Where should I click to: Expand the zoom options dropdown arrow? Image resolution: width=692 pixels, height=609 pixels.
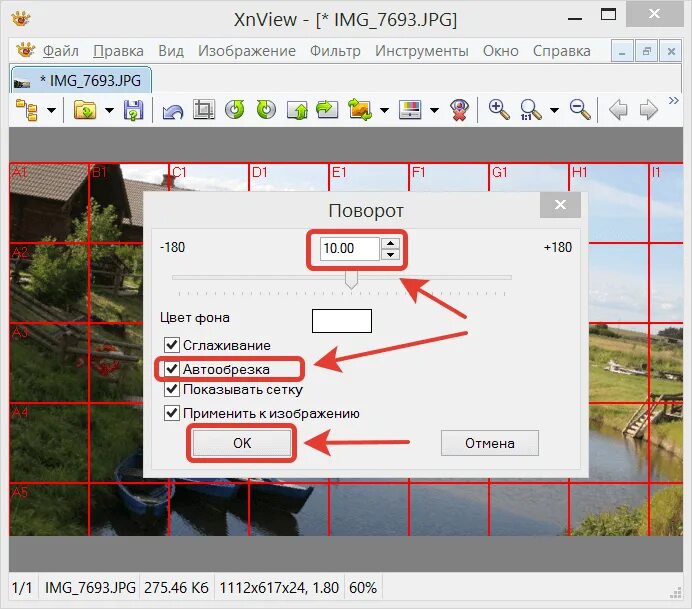(554, 110)
